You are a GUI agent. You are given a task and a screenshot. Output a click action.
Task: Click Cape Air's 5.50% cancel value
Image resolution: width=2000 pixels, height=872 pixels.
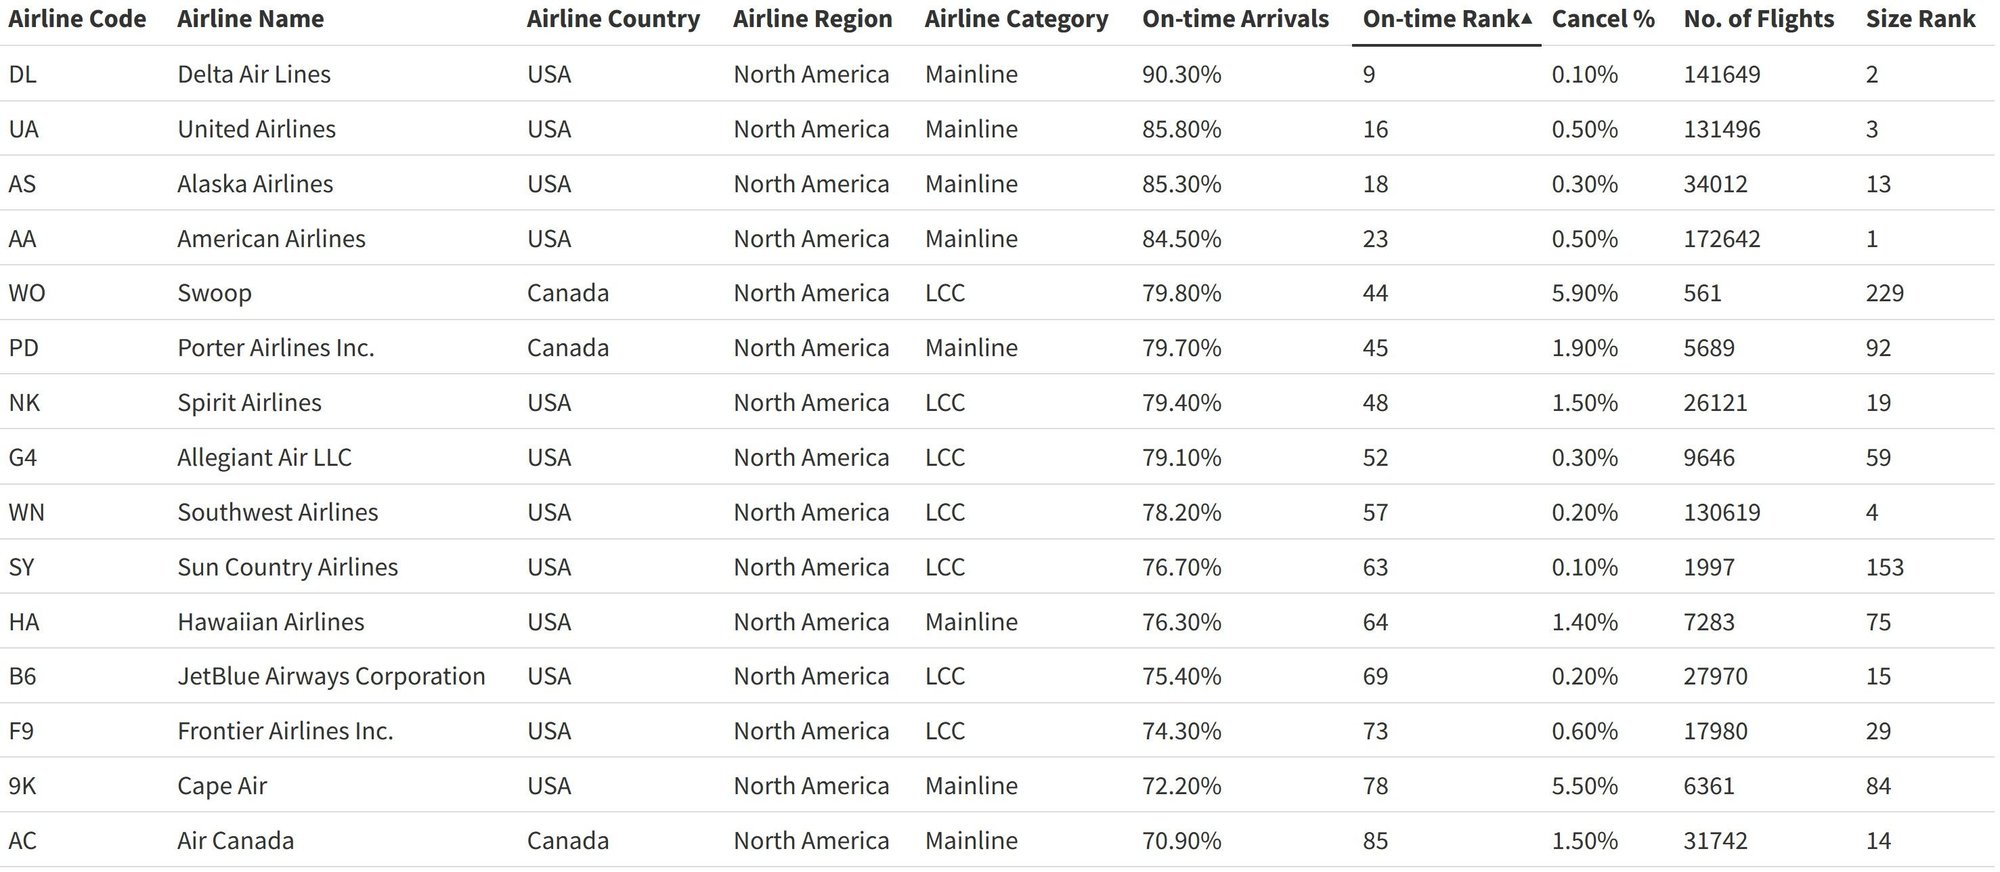pyautogui.click(x=1584, y=786)
